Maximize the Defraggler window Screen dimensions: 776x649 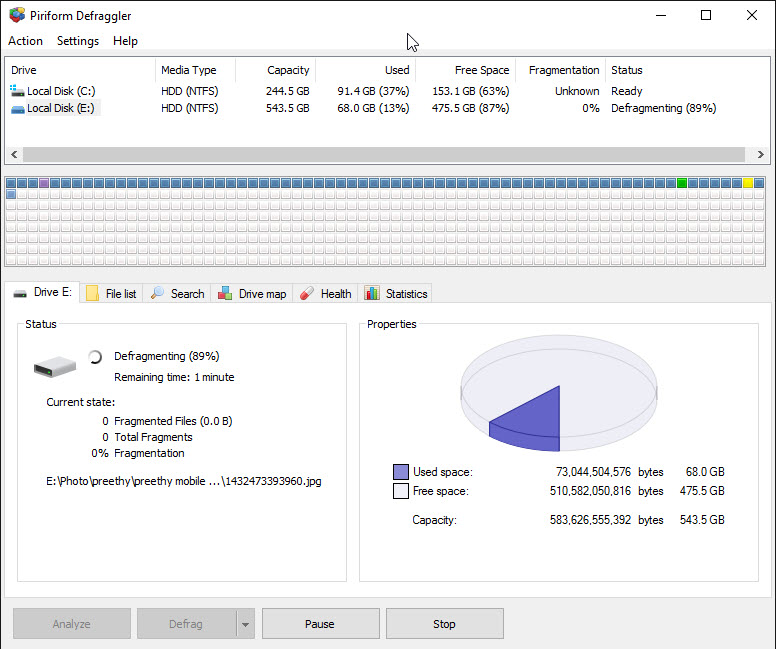pos(706,15)
